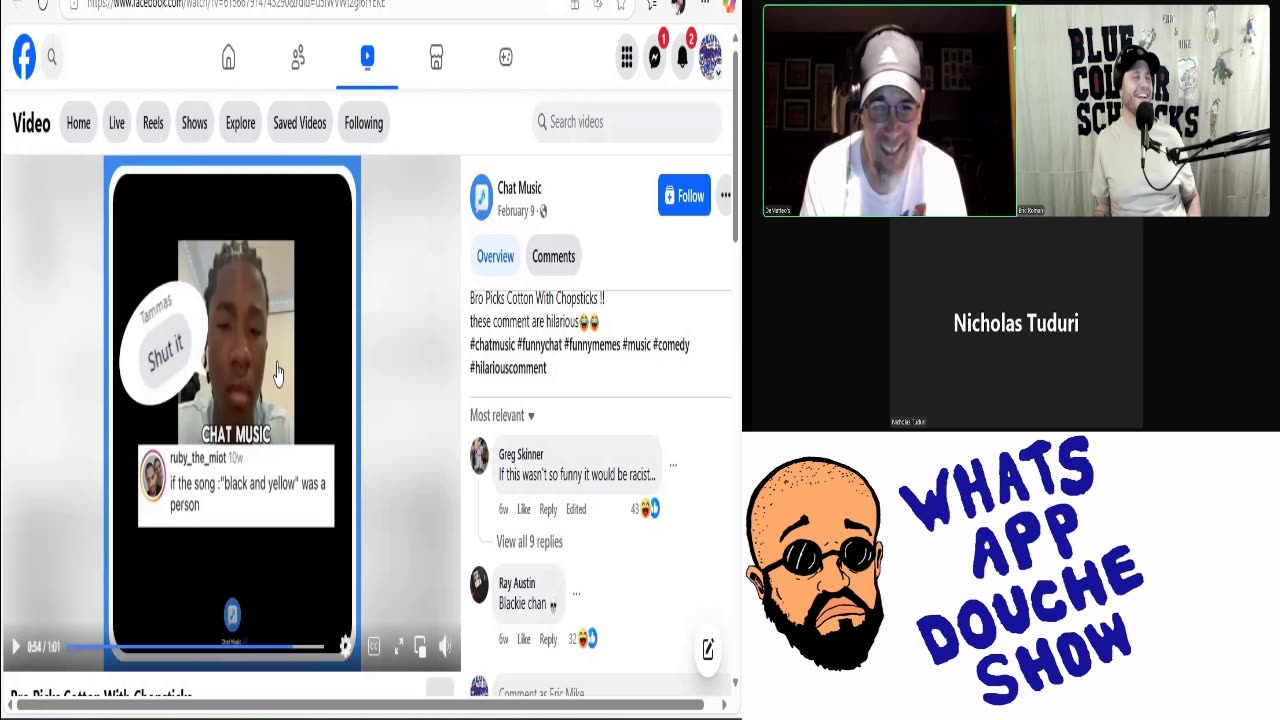Open the Saved Videos tab

coord(300,123)
